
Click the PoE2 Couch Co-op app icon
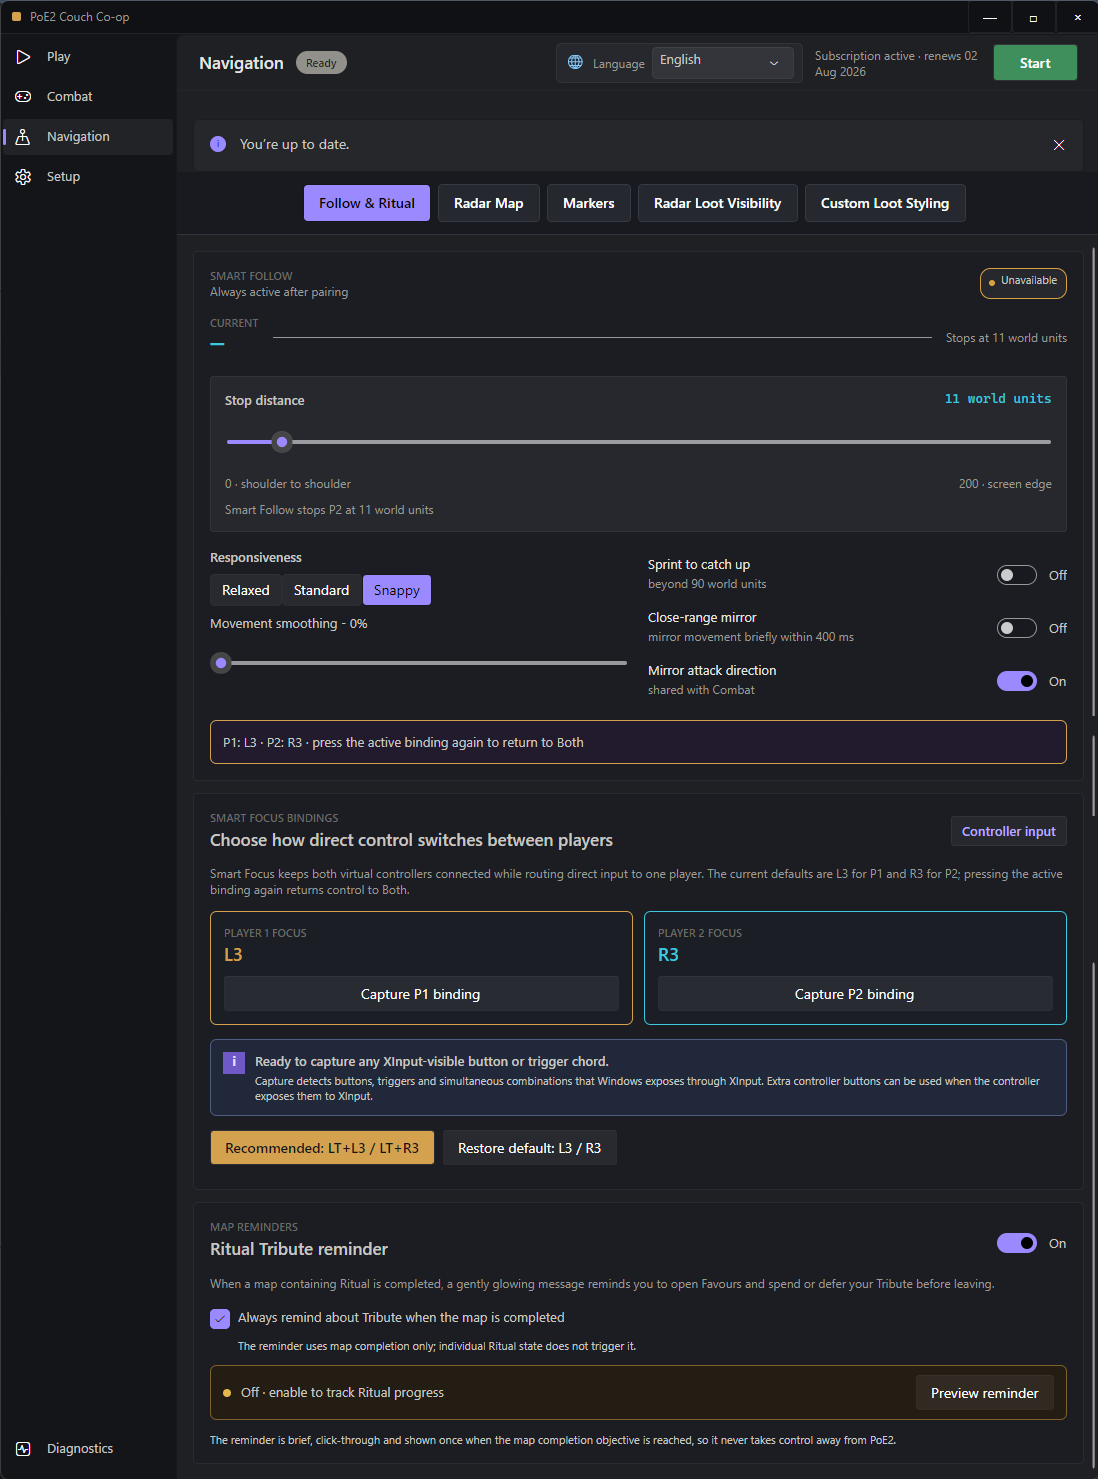(x=16, y=17)
